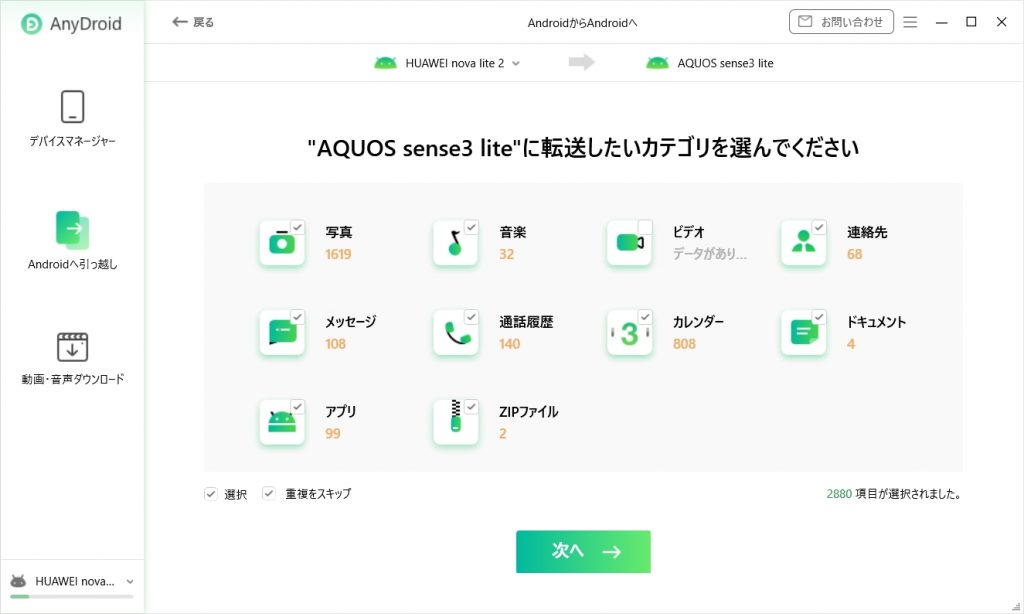Screen dimensions: 1024x614
Task: Click the bottom-left HUAWEI device icon
Action: (18, 581)
